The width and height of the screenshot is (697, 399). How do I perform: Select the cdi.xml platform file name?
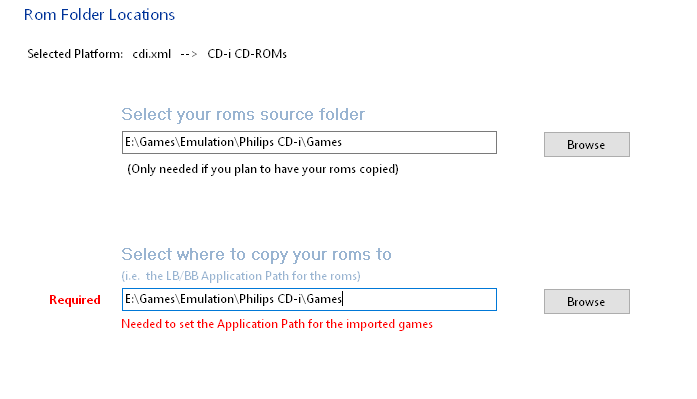click(x=152, y=54)
